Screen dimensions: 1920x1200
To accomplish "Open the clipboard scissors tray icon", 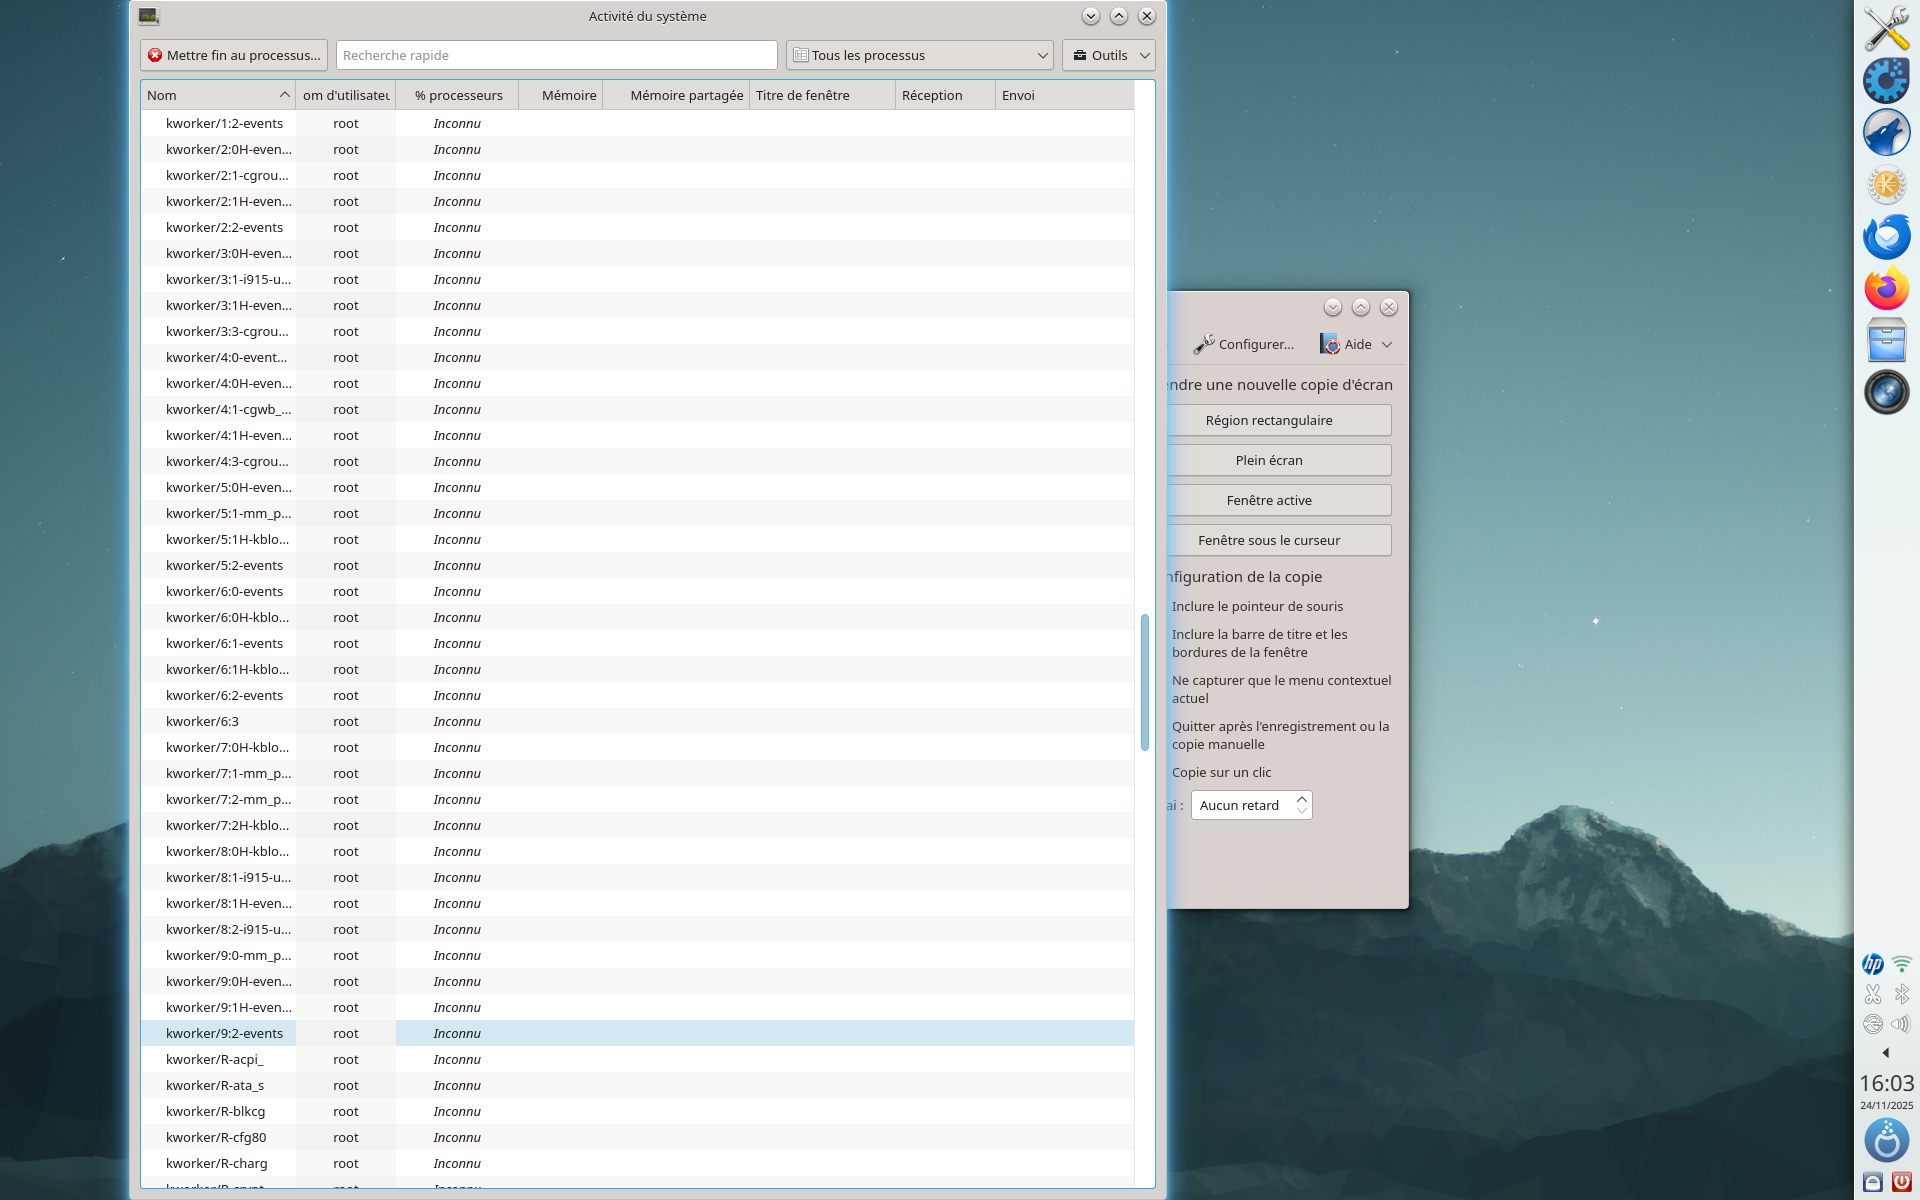I will point(1872,994).
